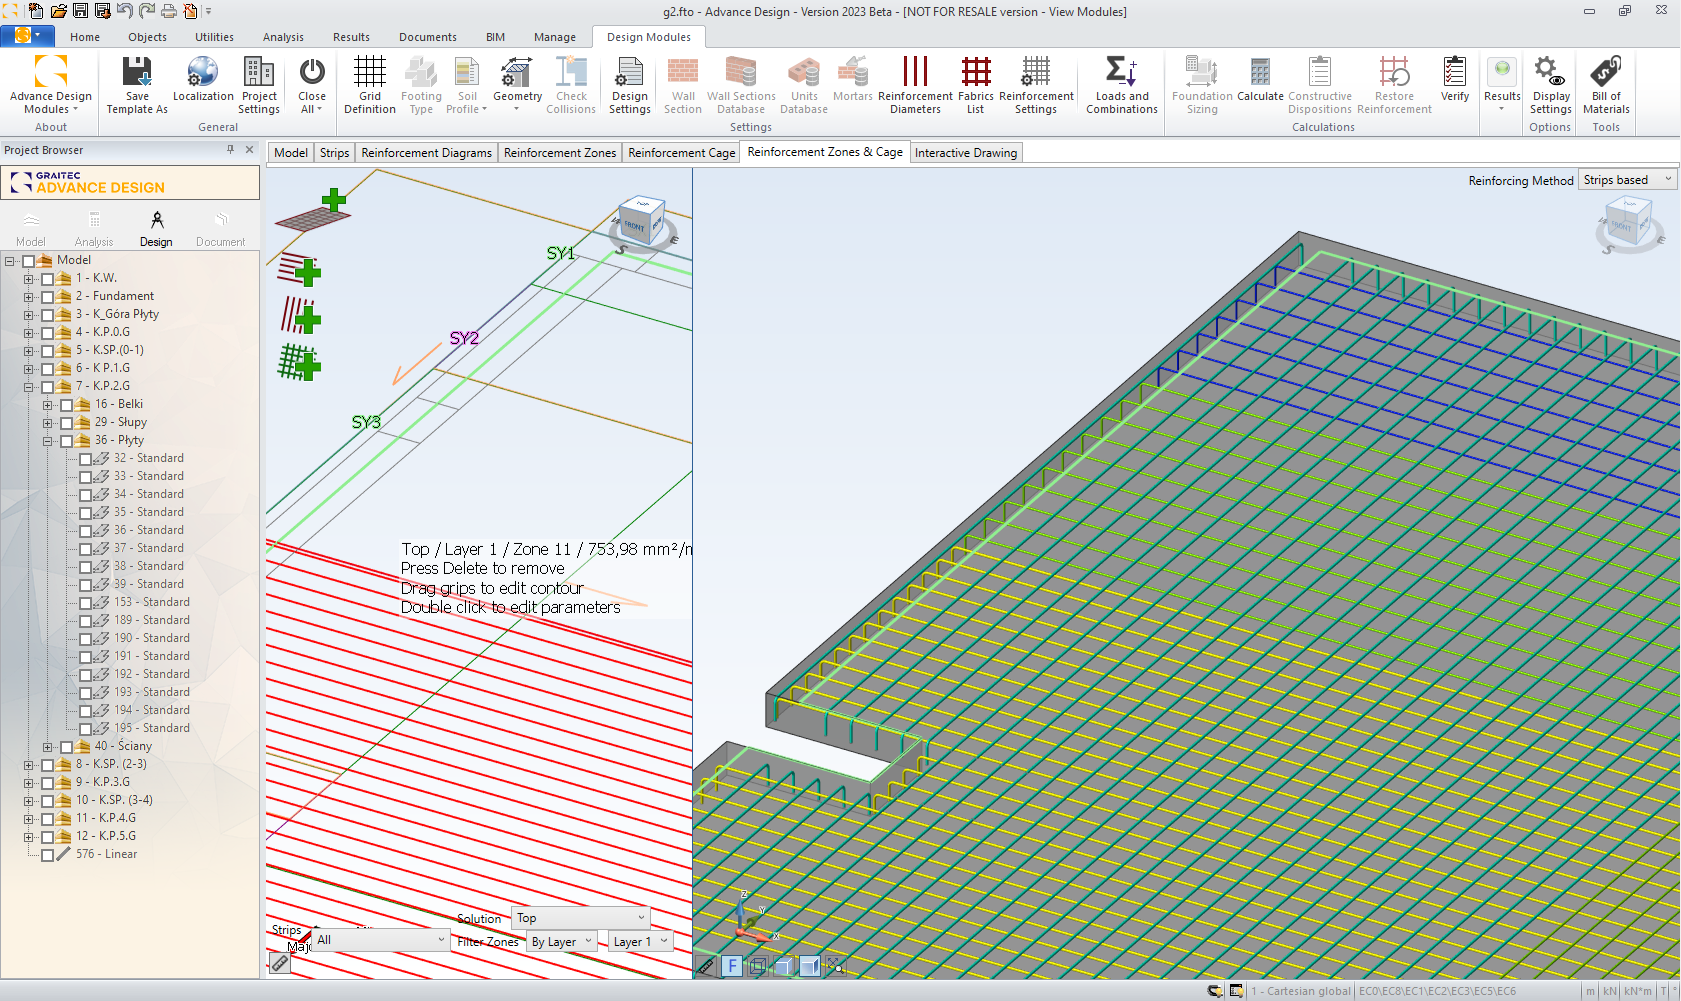Click the 3D view cube in right viewport
The width and height of the screenshot is (1681, 1001).
coord(1630,222)
